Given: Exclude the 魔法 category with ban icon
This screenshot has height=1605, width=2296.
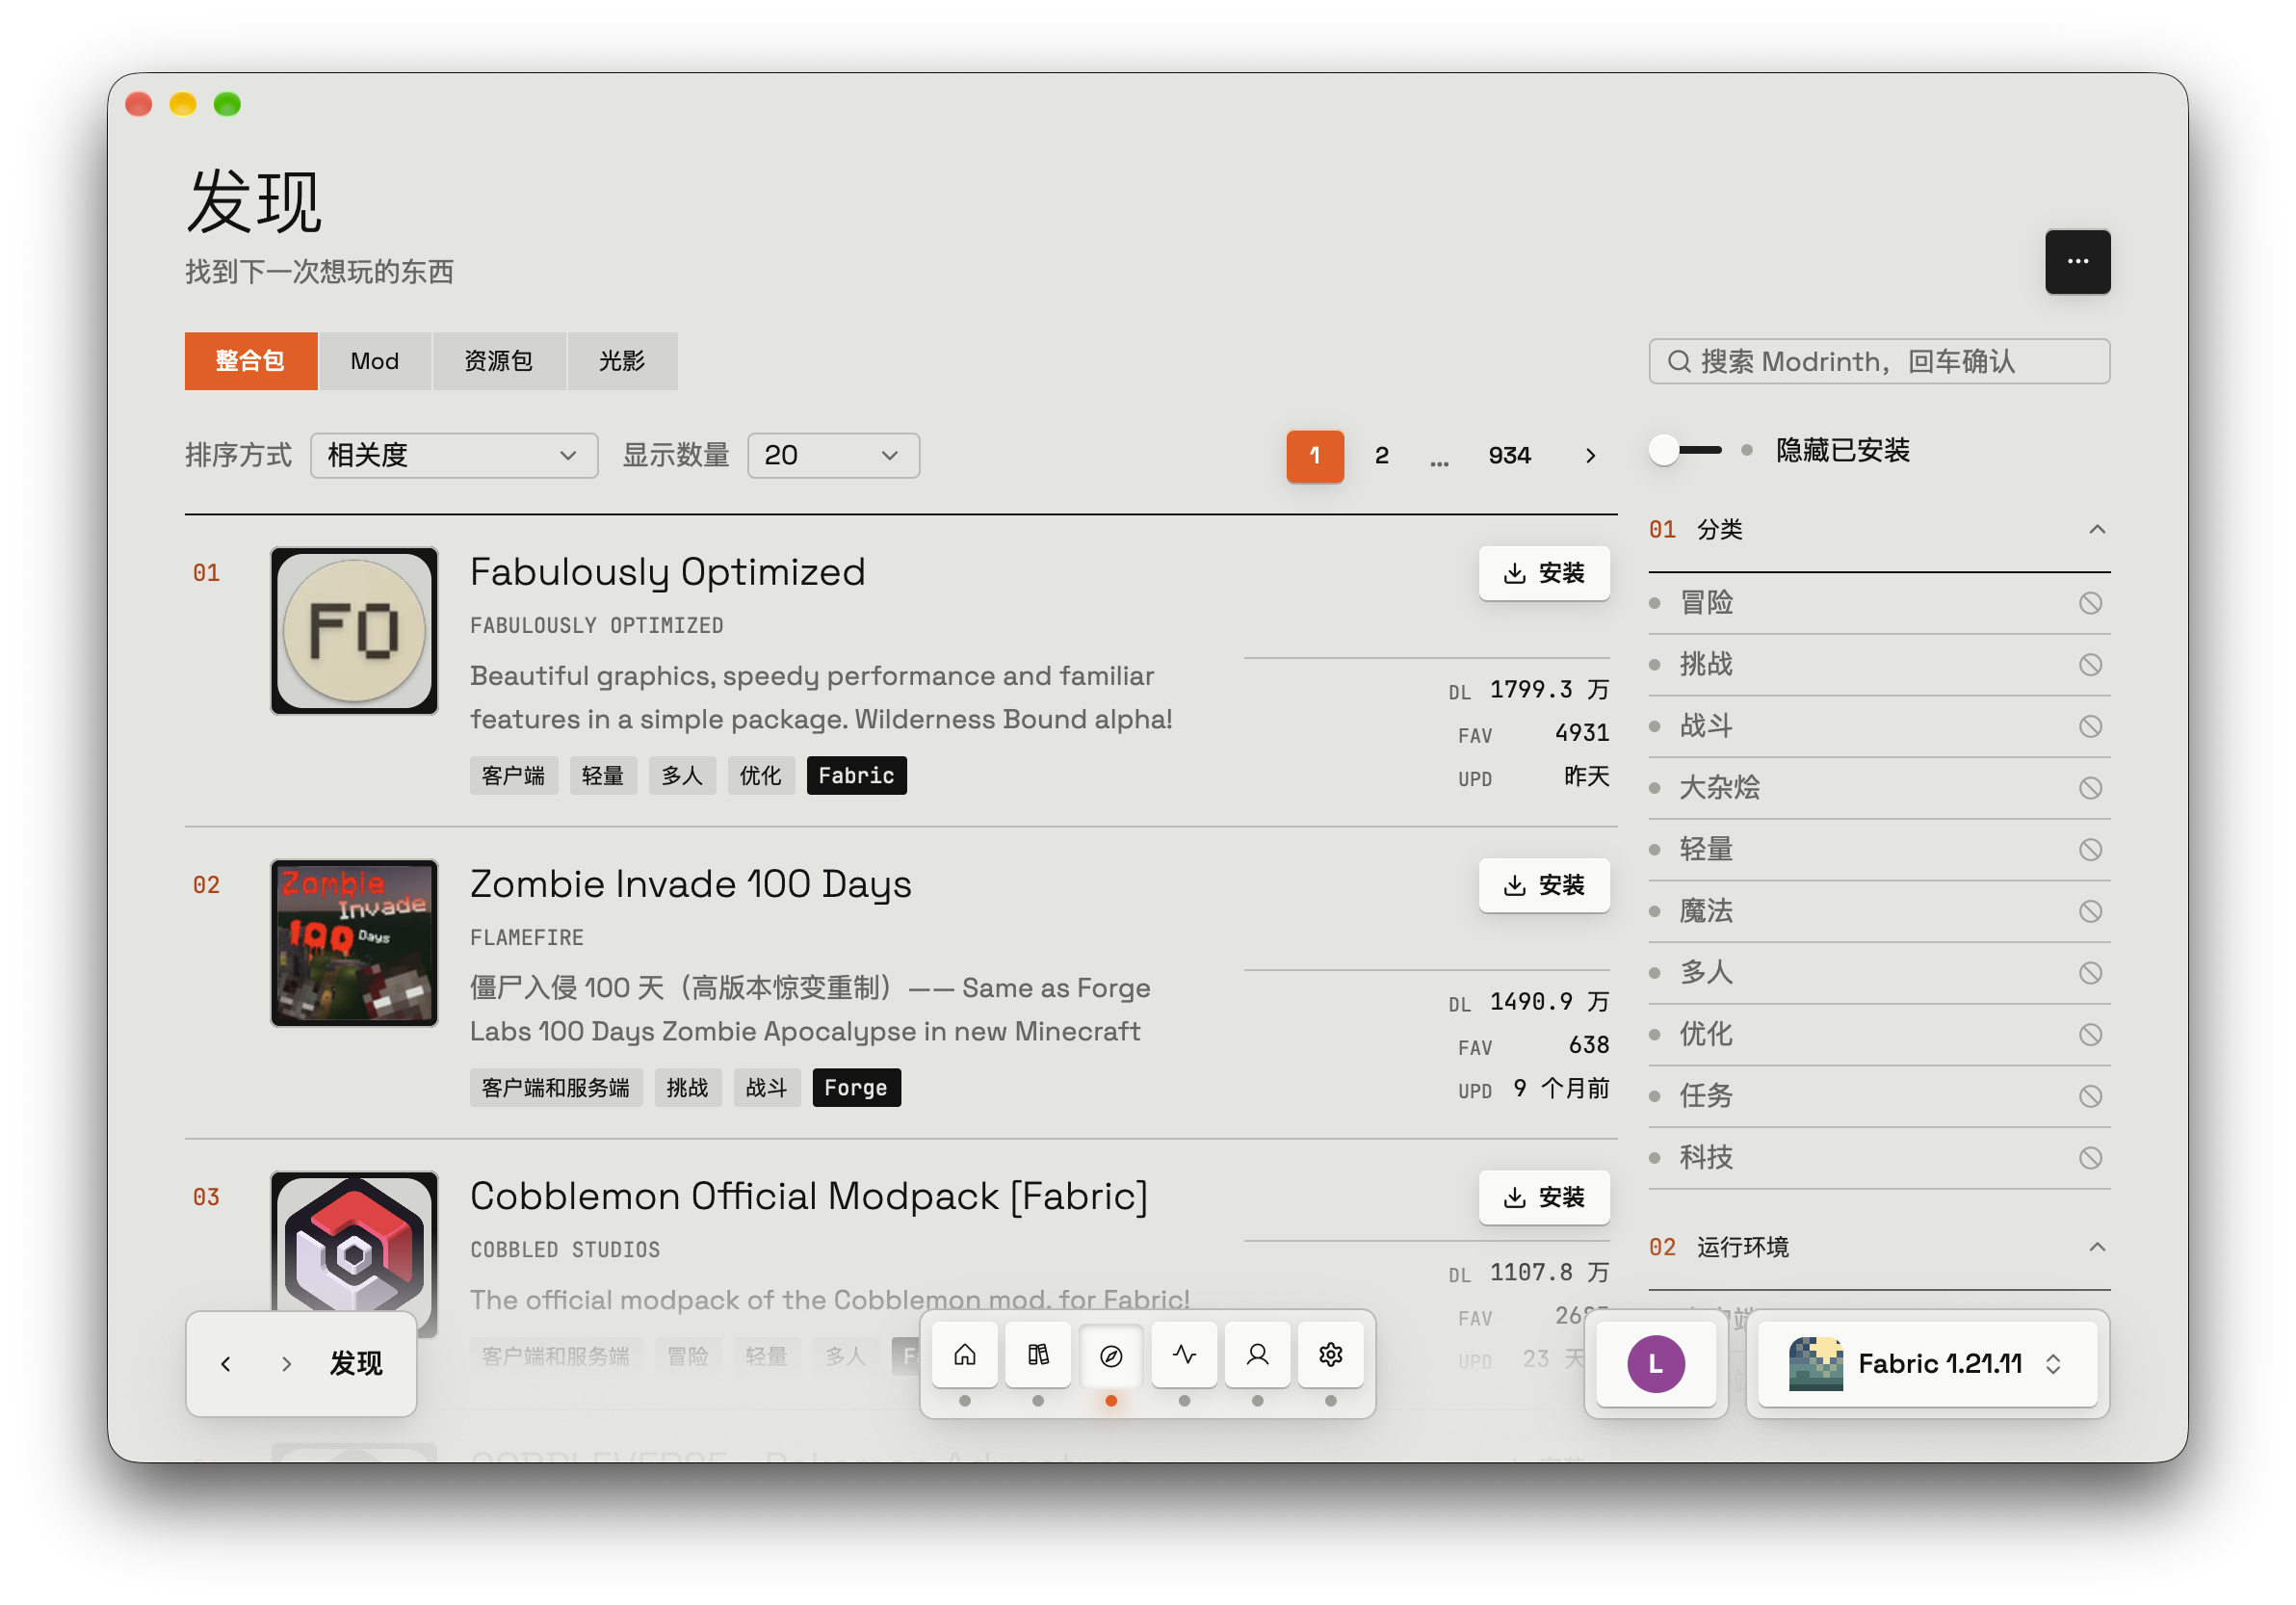Looking at the screenshot, I should 2090,911.
